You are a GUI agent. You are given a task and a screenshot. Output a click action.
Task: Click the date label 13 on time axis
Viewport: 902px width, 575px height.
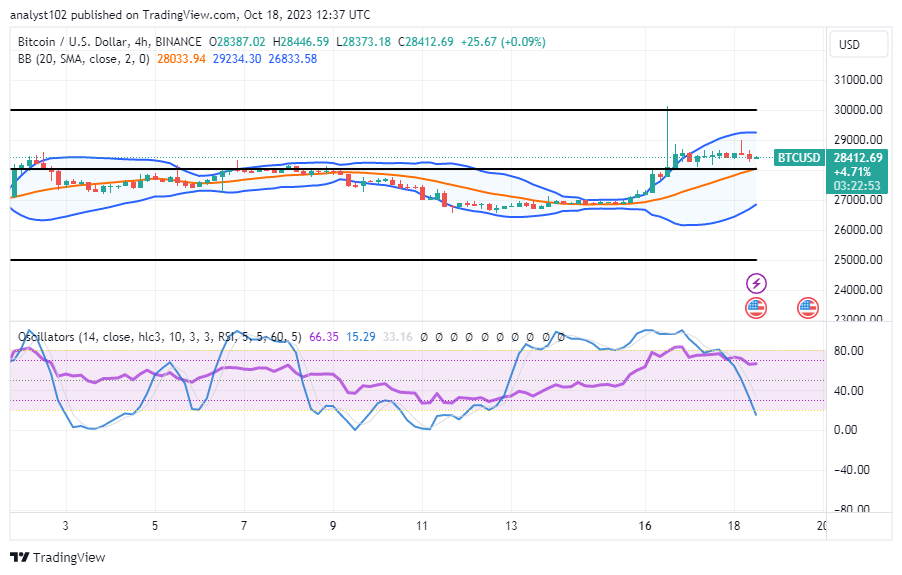511,526
